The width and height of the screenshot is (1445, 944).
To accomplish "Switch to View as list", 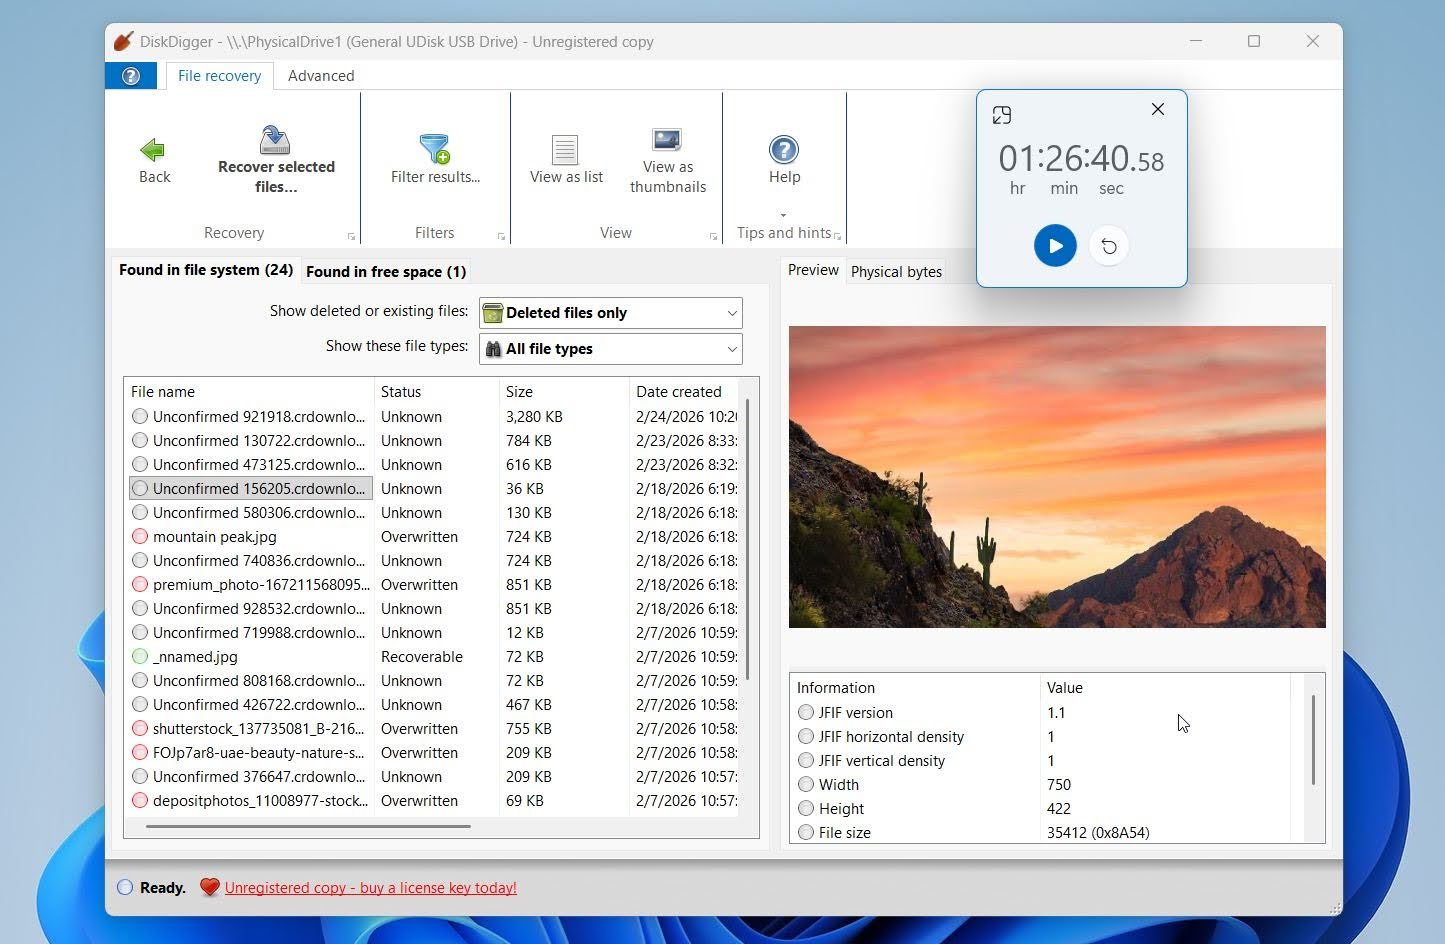I will (566, 161).
